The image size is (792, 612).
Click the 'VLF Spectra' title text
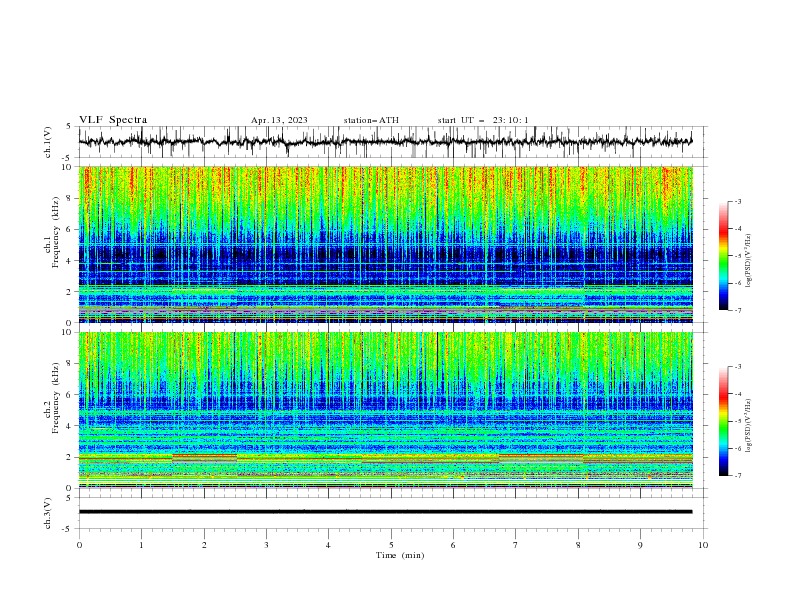pos(113,120)
